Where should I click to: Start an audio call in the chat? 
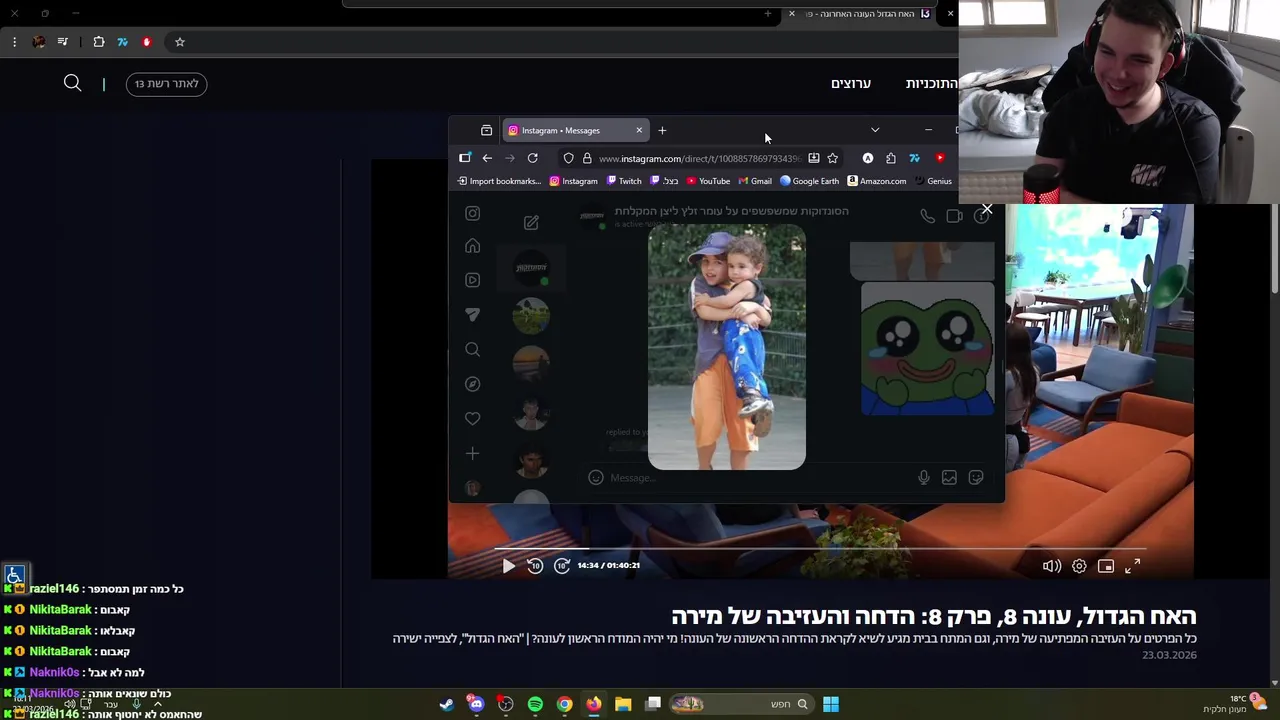927,216
